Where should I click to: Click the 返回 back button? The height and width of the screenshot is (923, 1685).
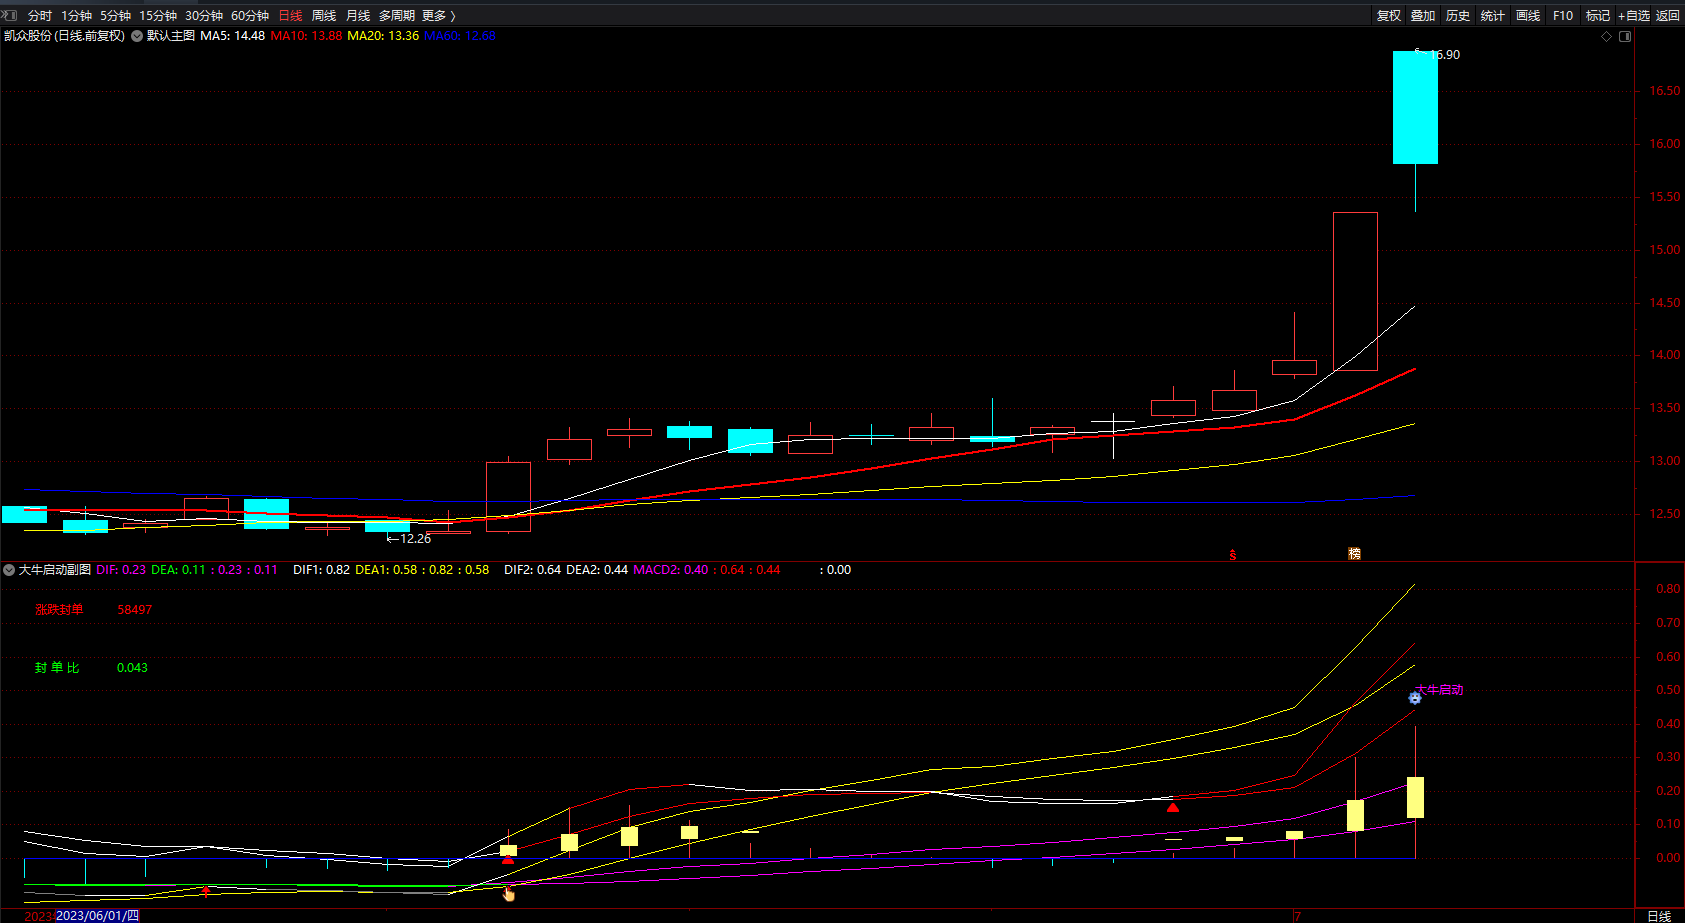[x=1668, y=16]
